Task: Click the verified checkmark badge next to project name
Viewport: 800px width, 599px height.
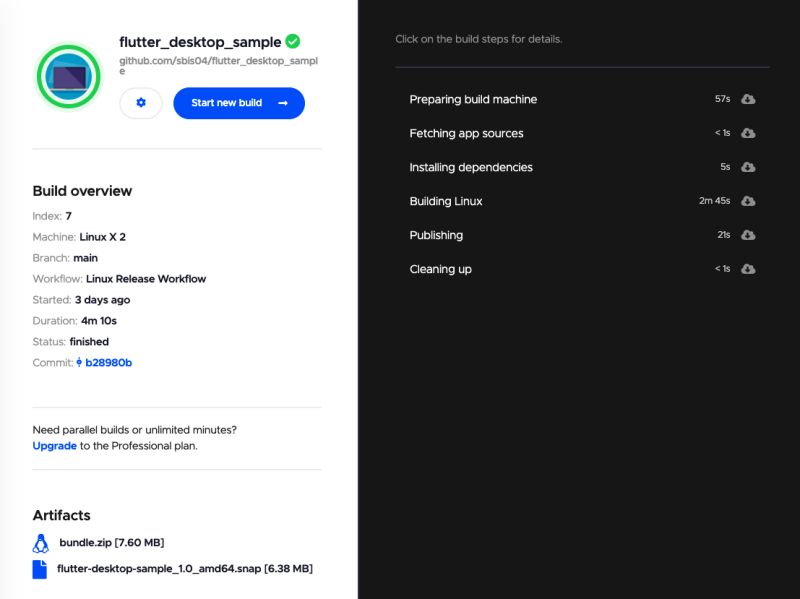Action: pos(291,41)
